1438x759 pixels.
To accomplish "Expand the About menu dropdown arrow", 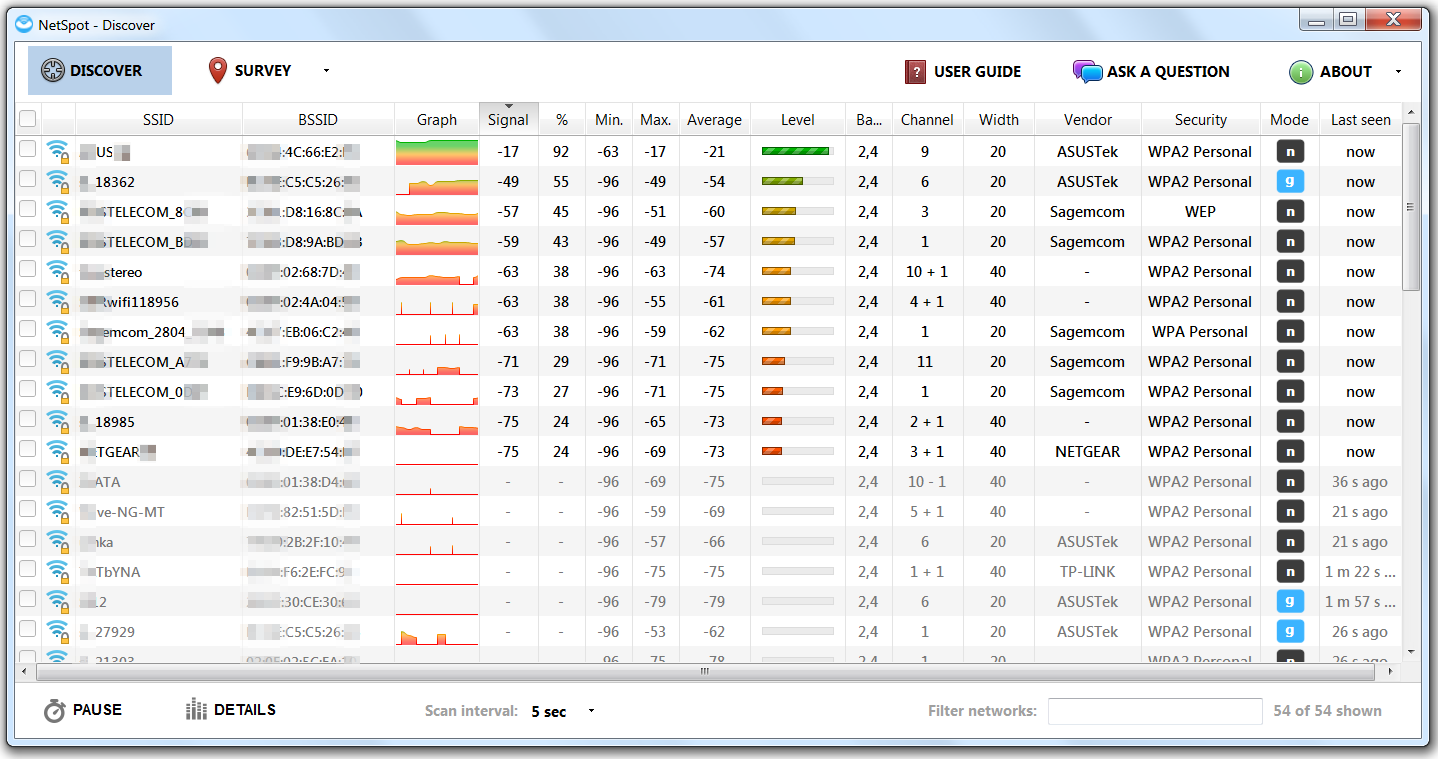I will click(1398, 72).
